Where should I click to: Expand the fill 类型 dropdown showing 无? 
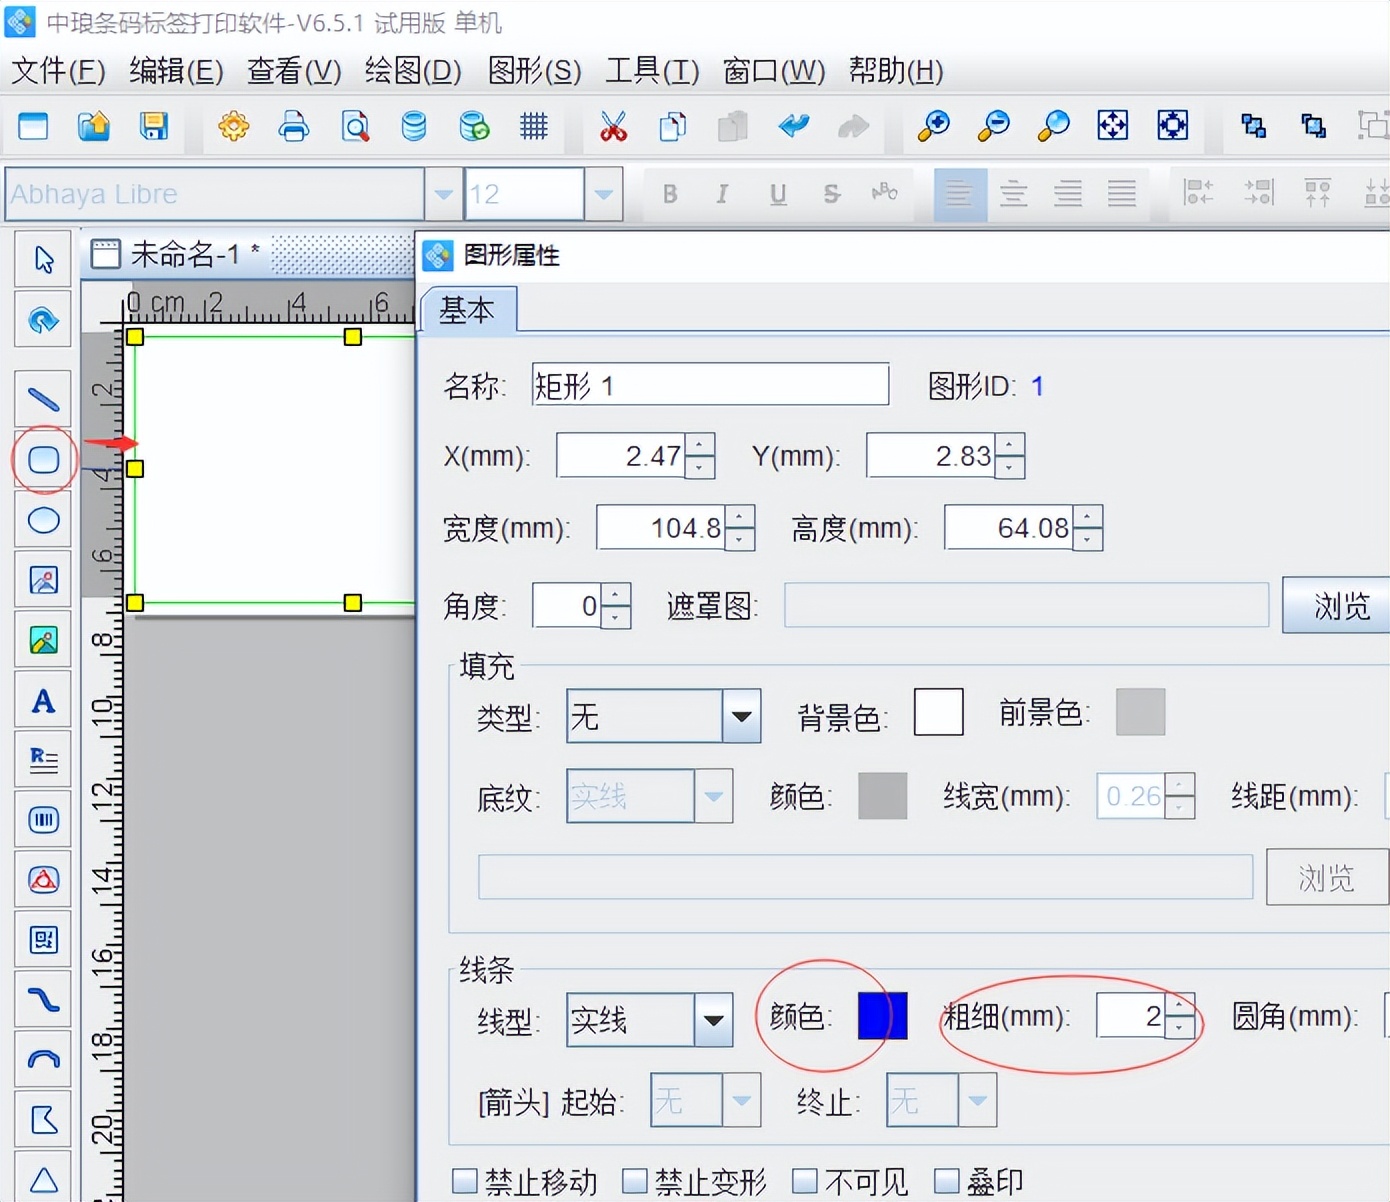(740, 716)
